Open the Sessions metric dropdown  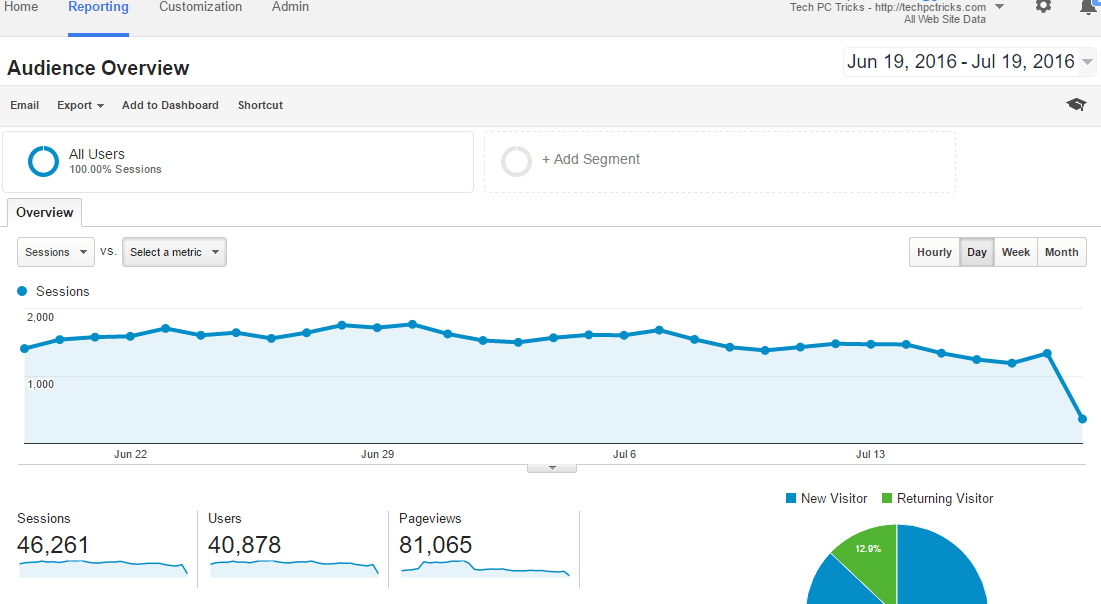(x=55, y=252)
